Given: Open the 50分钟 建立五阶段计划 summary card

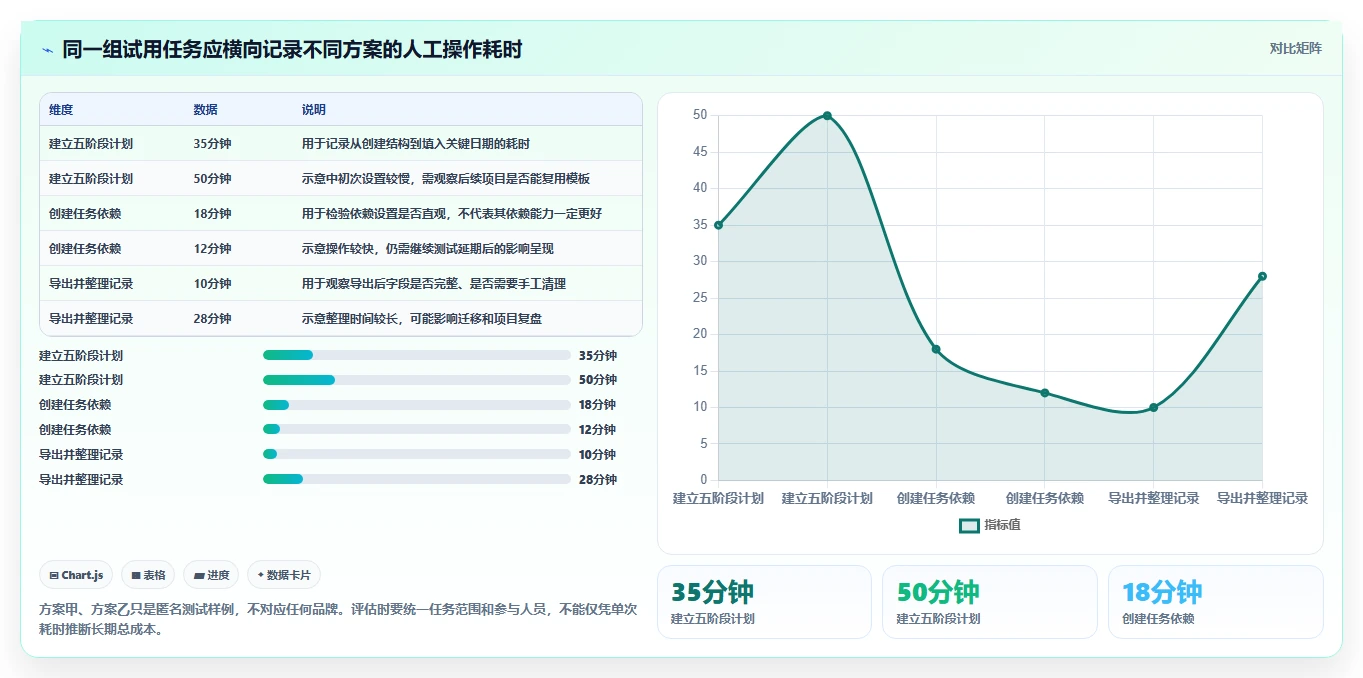Looking at the screenshot, I should point(989,602).
